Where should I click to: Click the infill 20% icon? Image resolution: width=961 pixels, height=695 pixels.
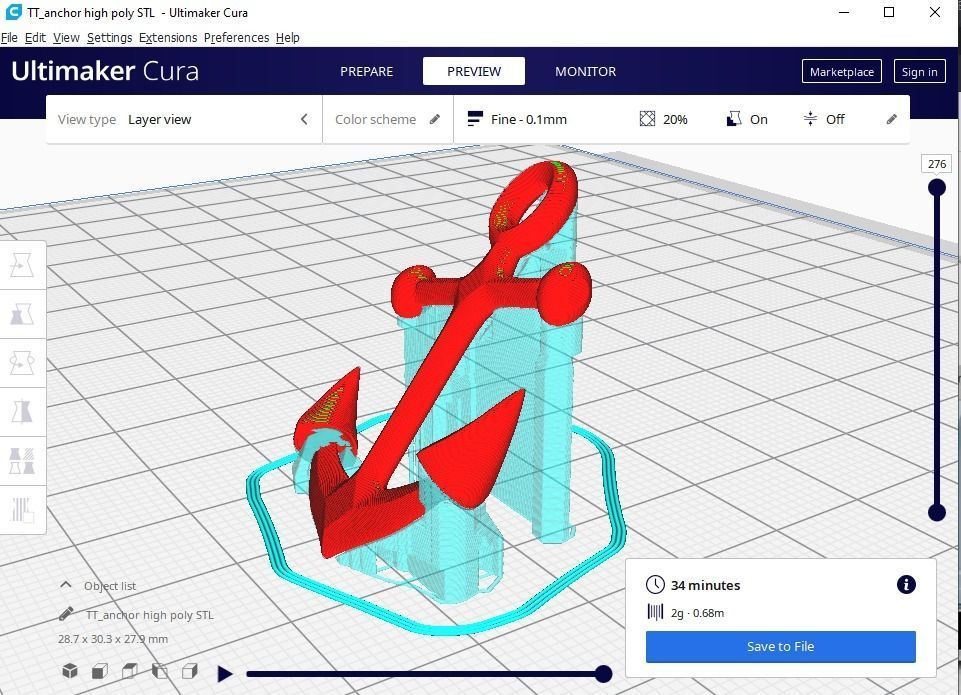pyautogui.click(x=647, y=119)
